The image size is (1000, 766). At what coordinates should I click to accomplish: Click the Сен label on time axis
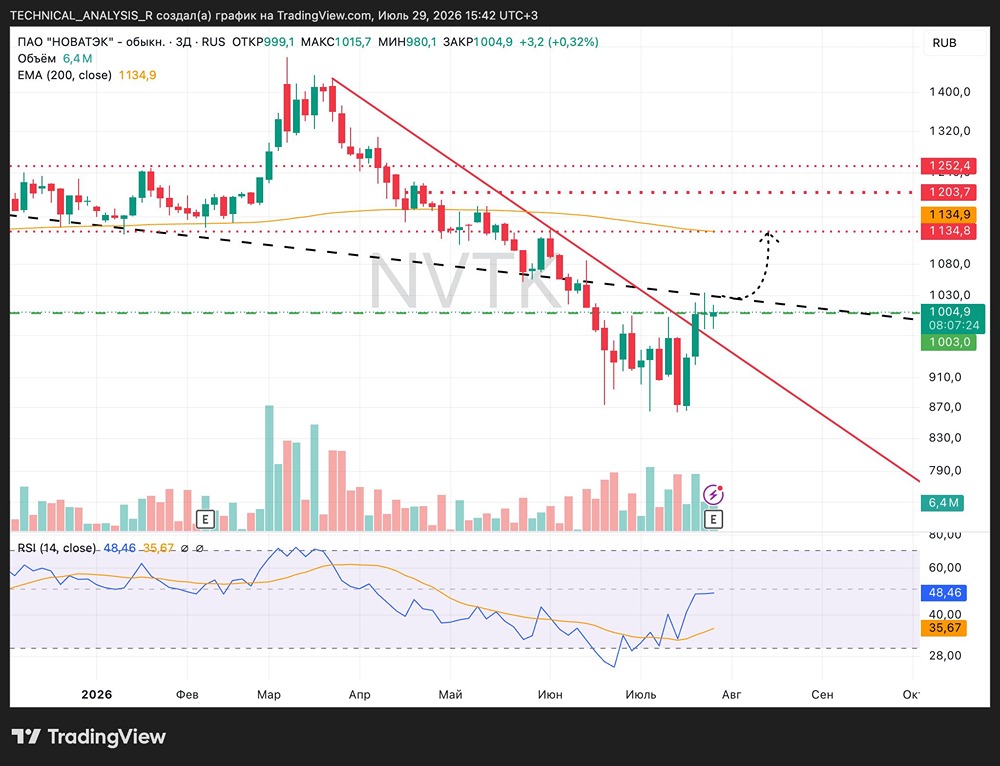tap(822, 694)
